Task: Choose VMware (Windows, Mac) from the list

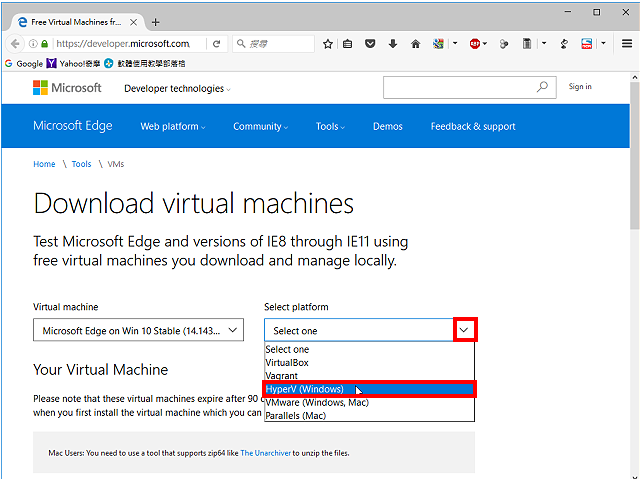Action: [369, 403]
